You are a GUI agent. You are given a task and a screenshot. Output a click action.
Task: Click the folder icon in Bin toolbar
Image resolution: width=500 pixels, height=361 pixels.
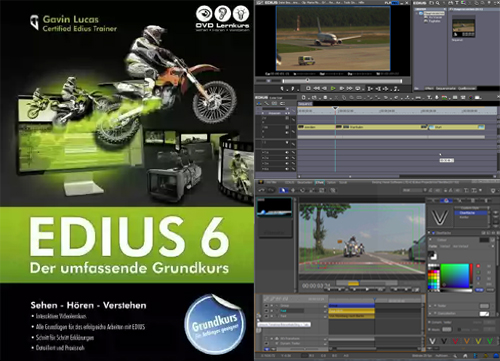(431, 3)
